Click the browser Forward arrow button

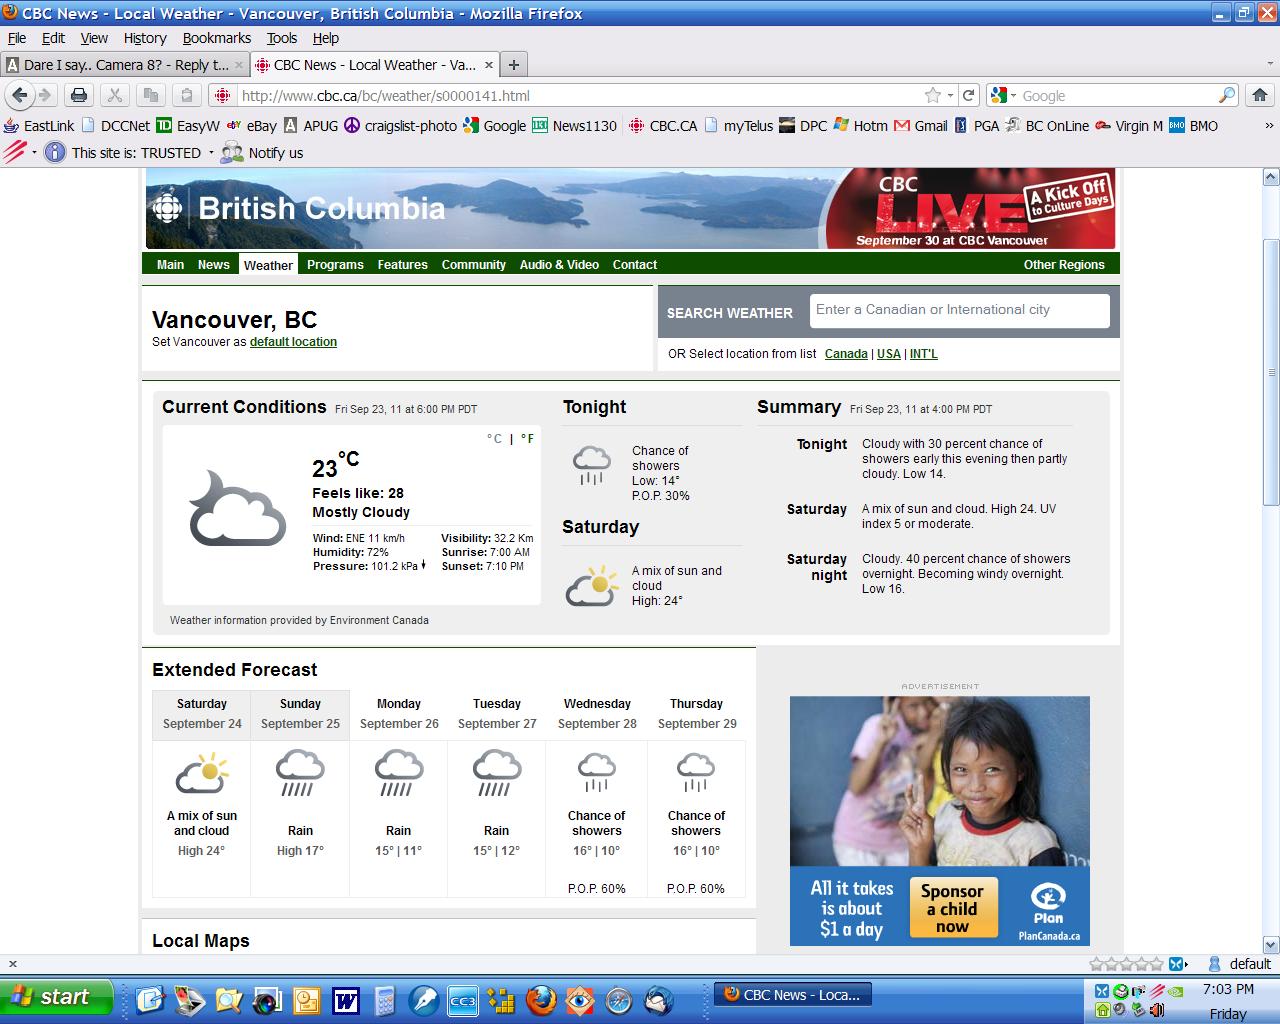tap(45, 95)
